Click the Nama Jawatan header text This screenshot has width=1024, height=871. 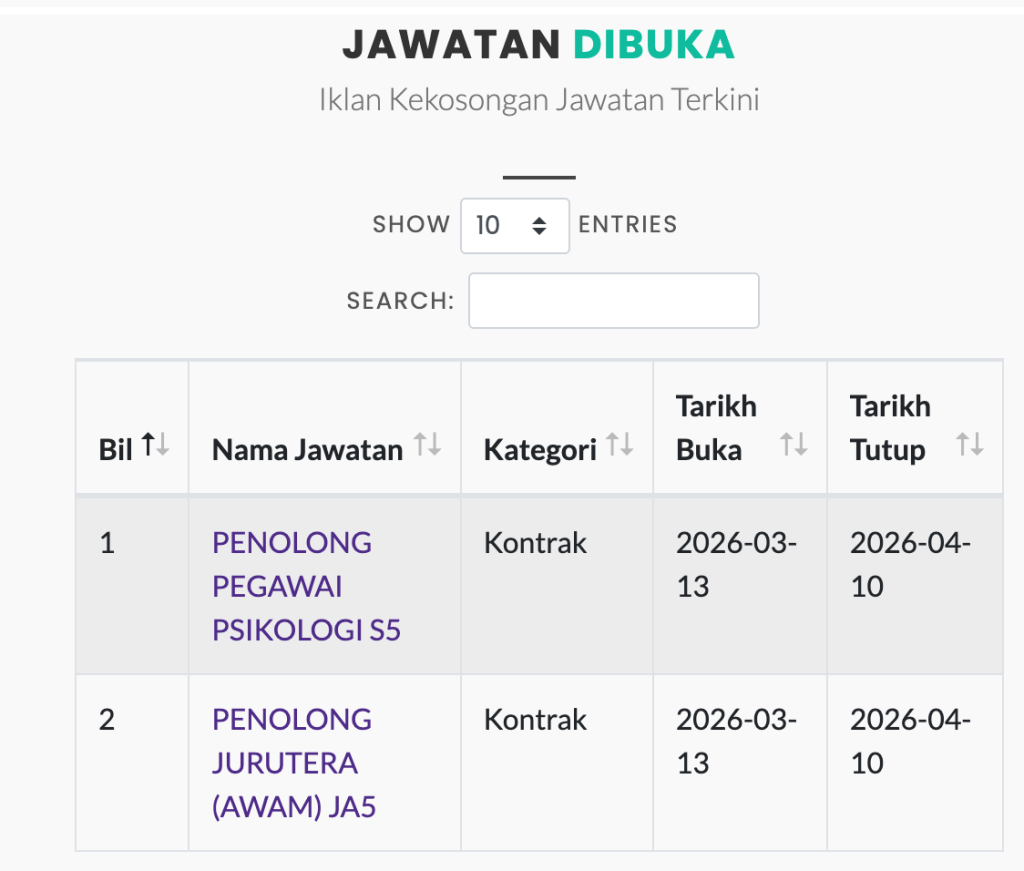(307, 450)
